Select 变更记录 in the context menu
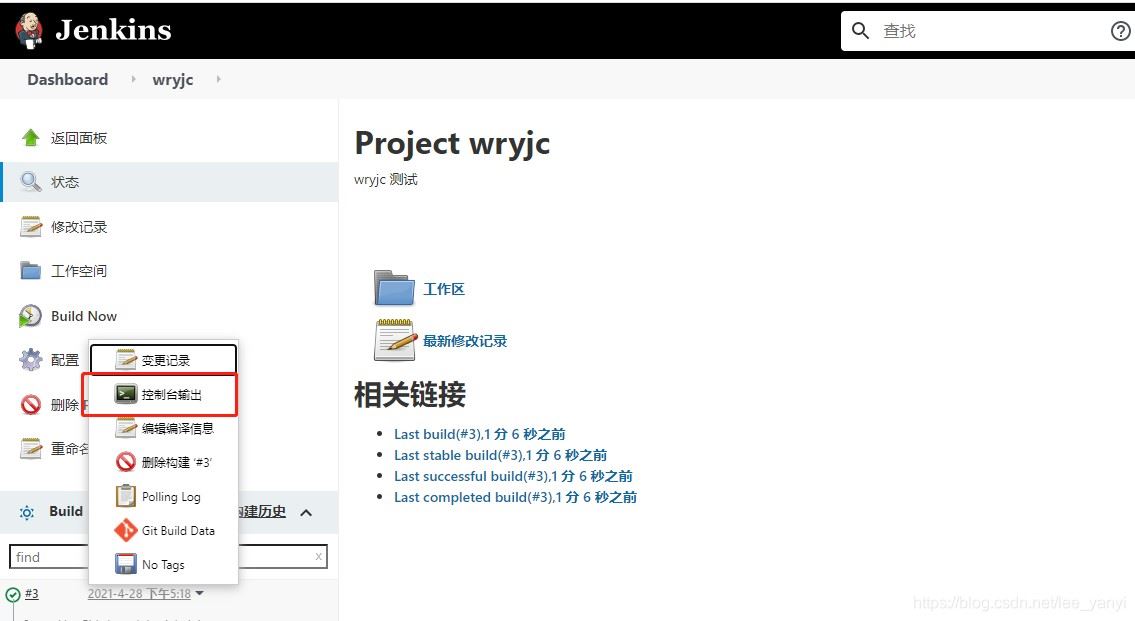The height and width of the screenshot is (621, 1135). coord(164,360)
